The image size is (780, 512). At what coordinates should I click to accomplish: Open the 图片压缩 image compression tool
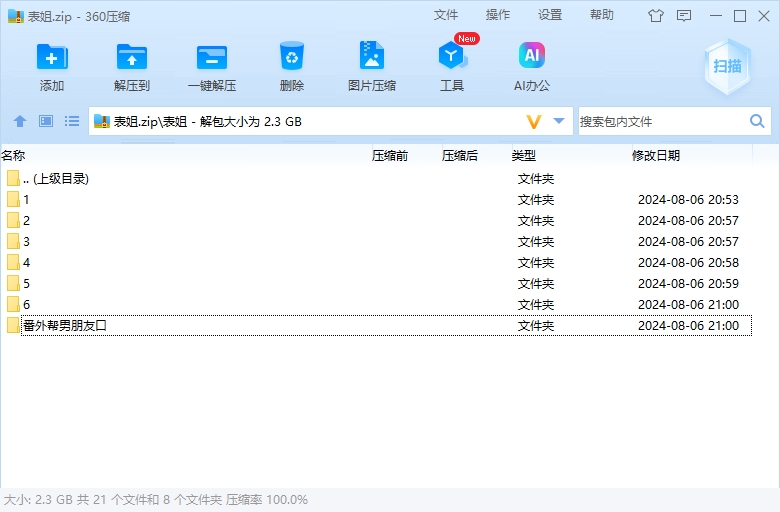pos(372,58)
